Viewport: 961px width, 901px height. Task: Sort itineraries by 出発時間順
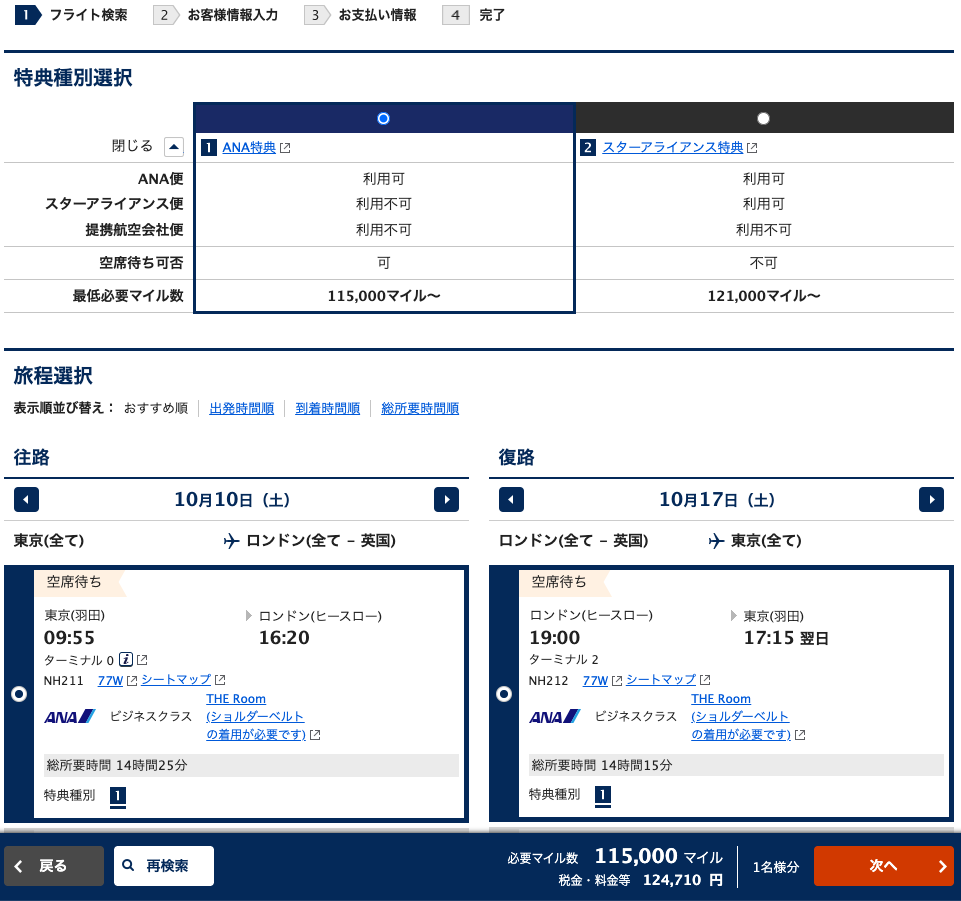(x=241, y=408)
